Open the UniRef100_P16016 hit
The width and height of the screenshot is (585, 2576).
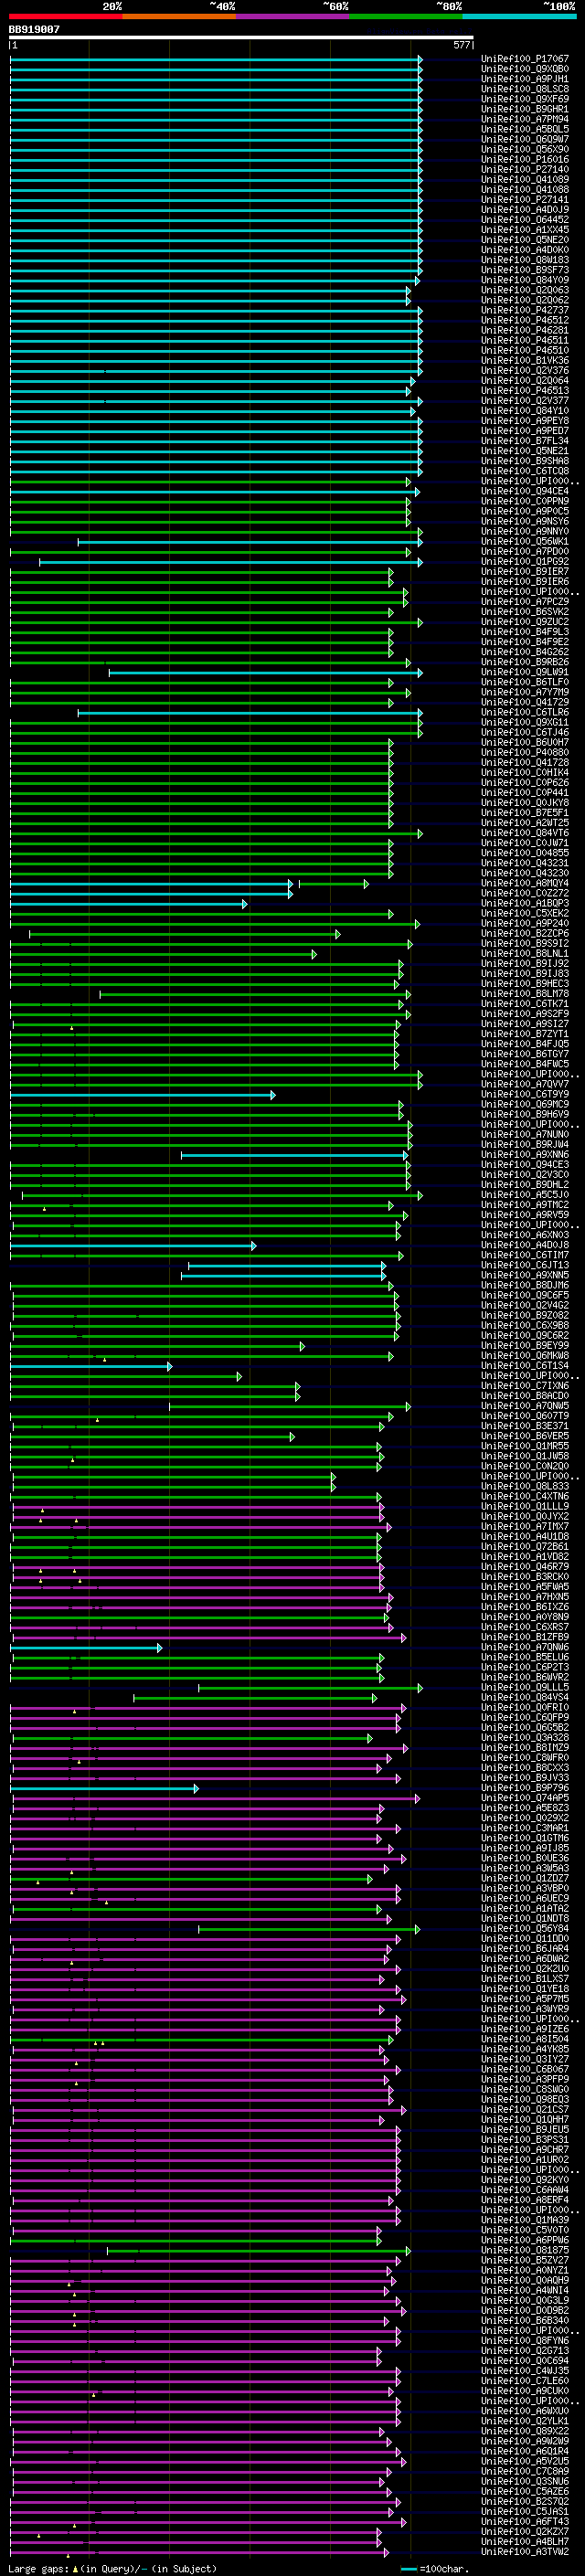525,159
